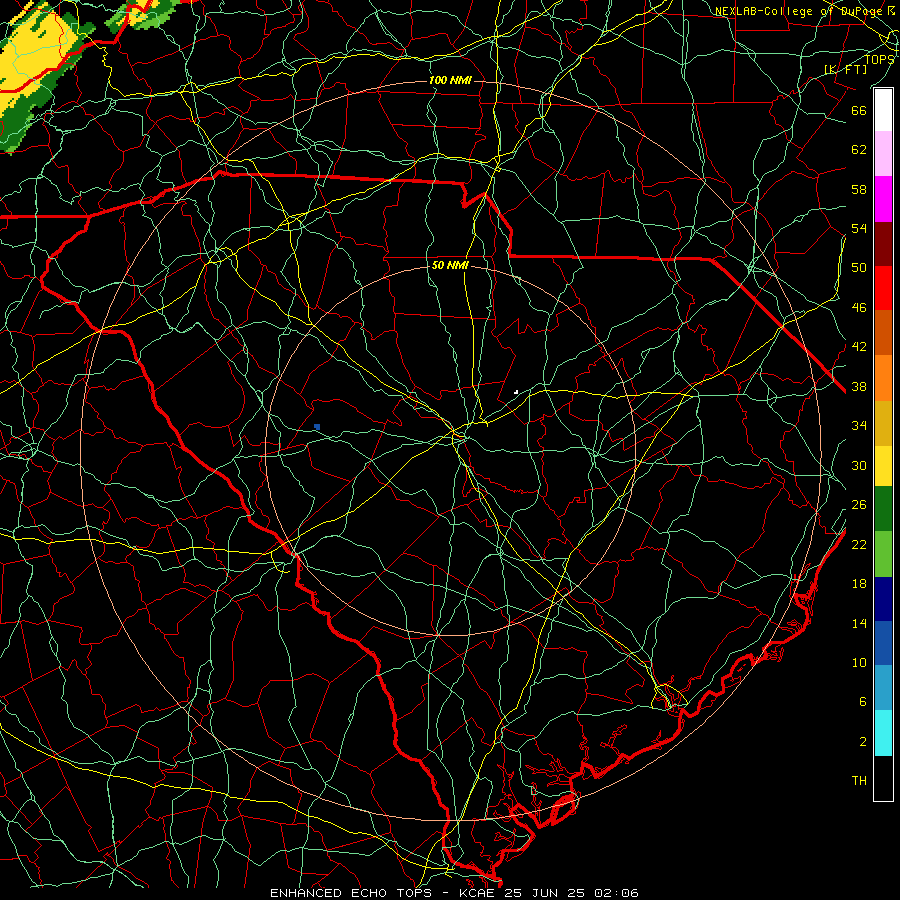Click the legend value 26
The width and height of the screenshot is (900, 900).
(x=859, y=505)
